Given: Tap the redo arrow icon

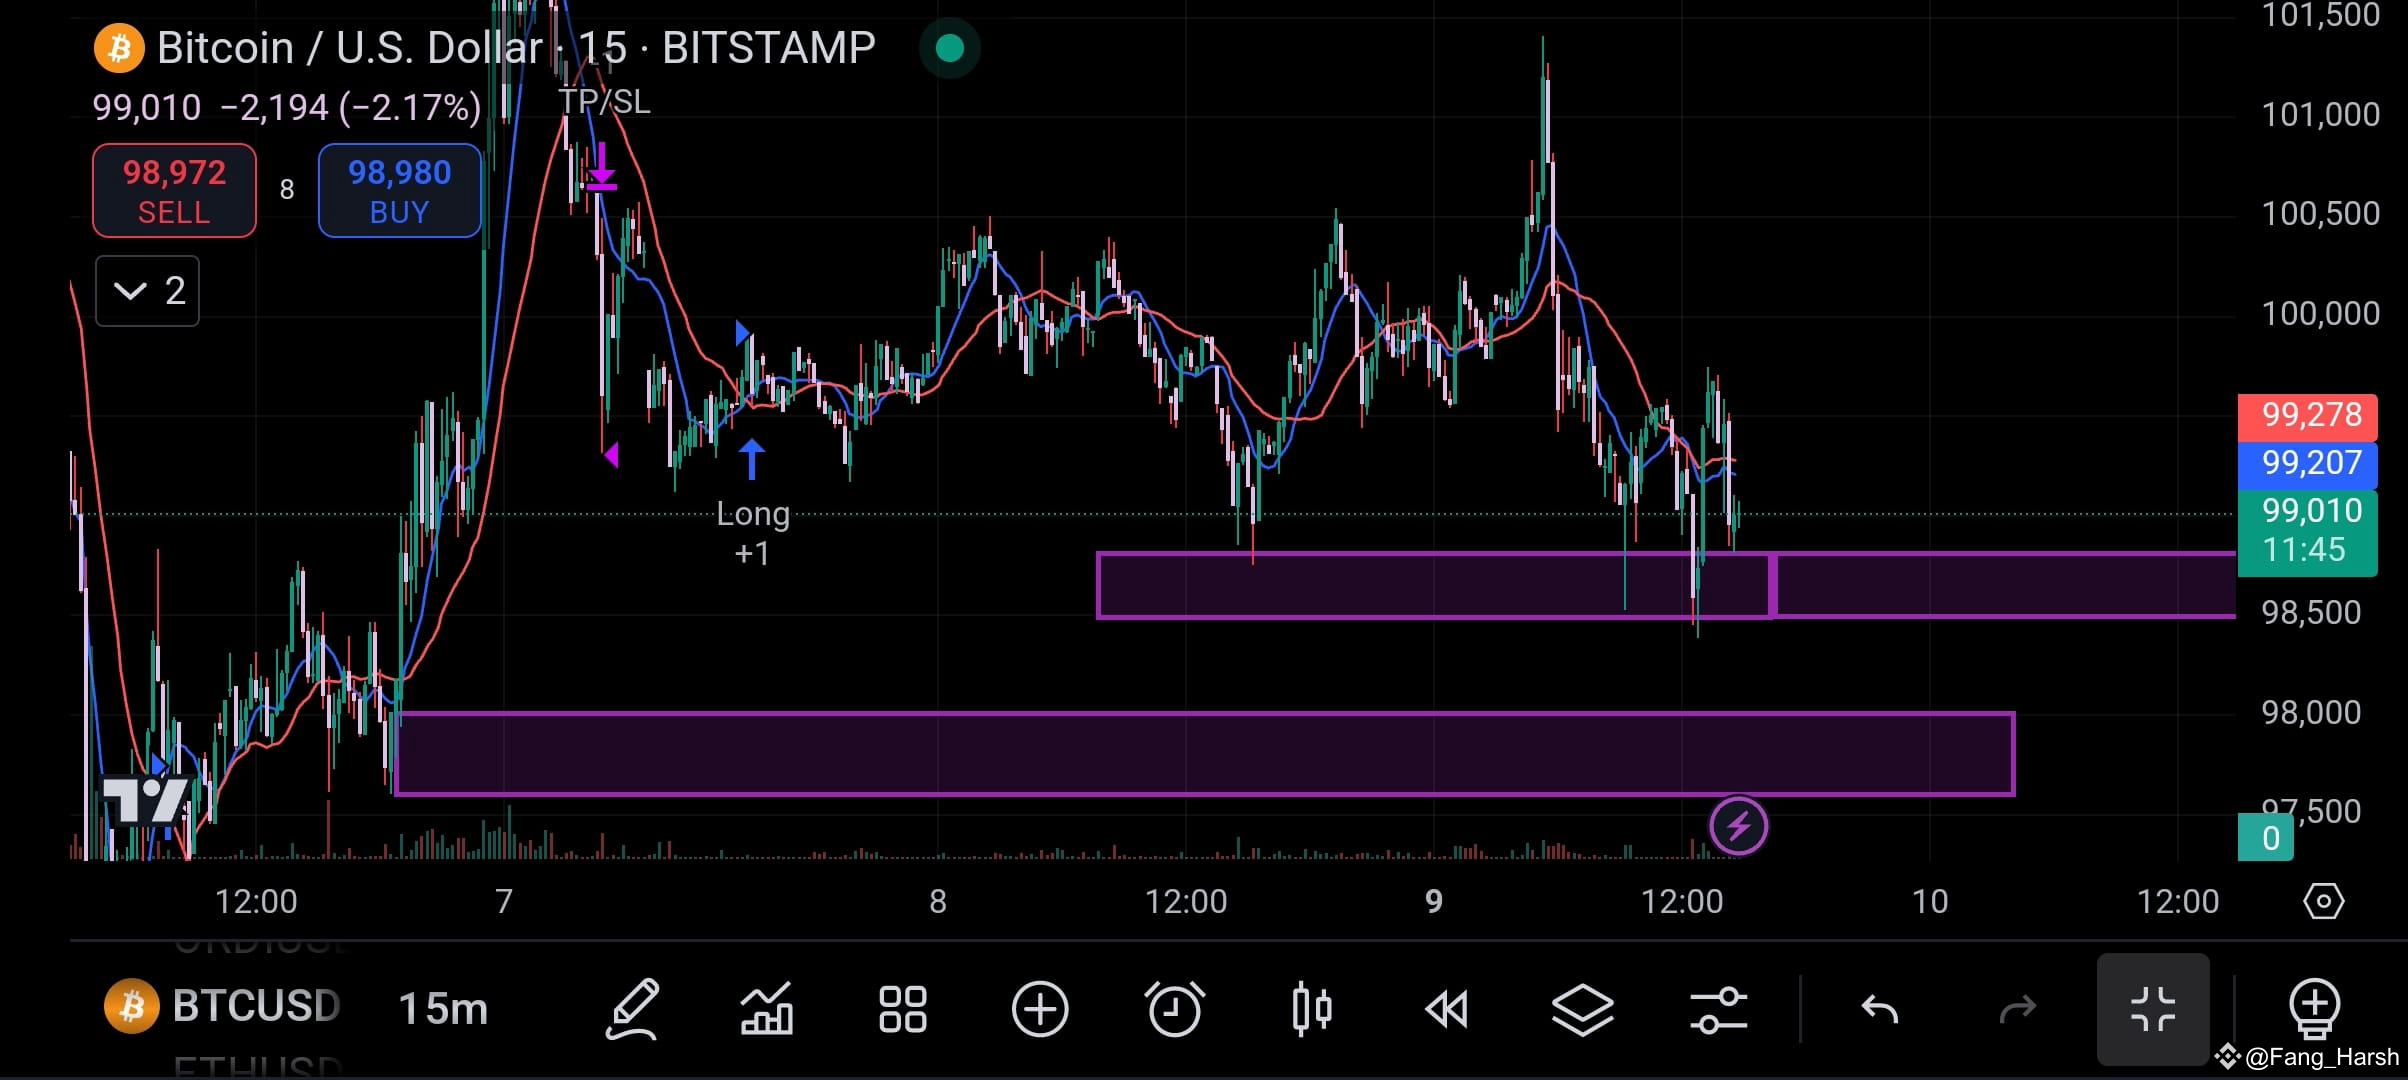Looking at the screenshot, I should click(2017, 1009).
